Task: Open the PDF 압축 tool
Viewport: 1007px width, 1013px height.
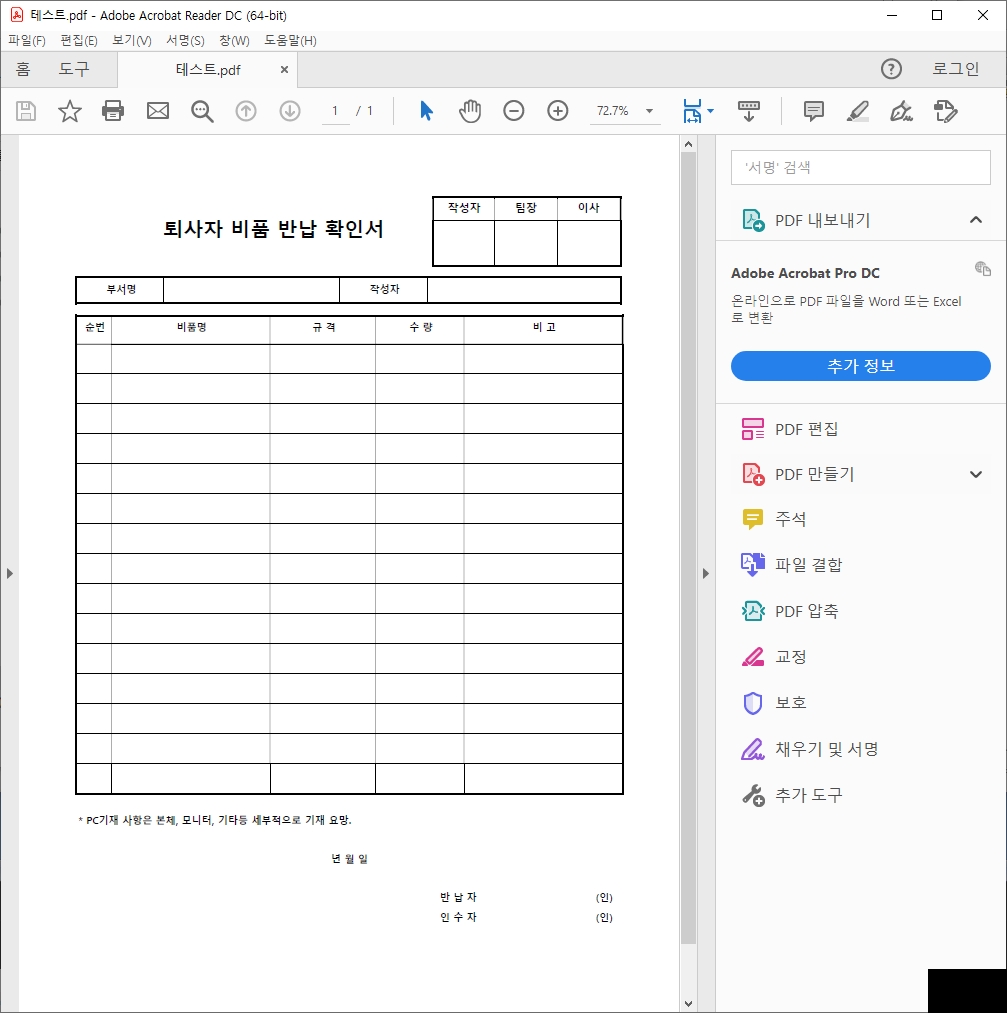Action: click(x=790, y=611)
